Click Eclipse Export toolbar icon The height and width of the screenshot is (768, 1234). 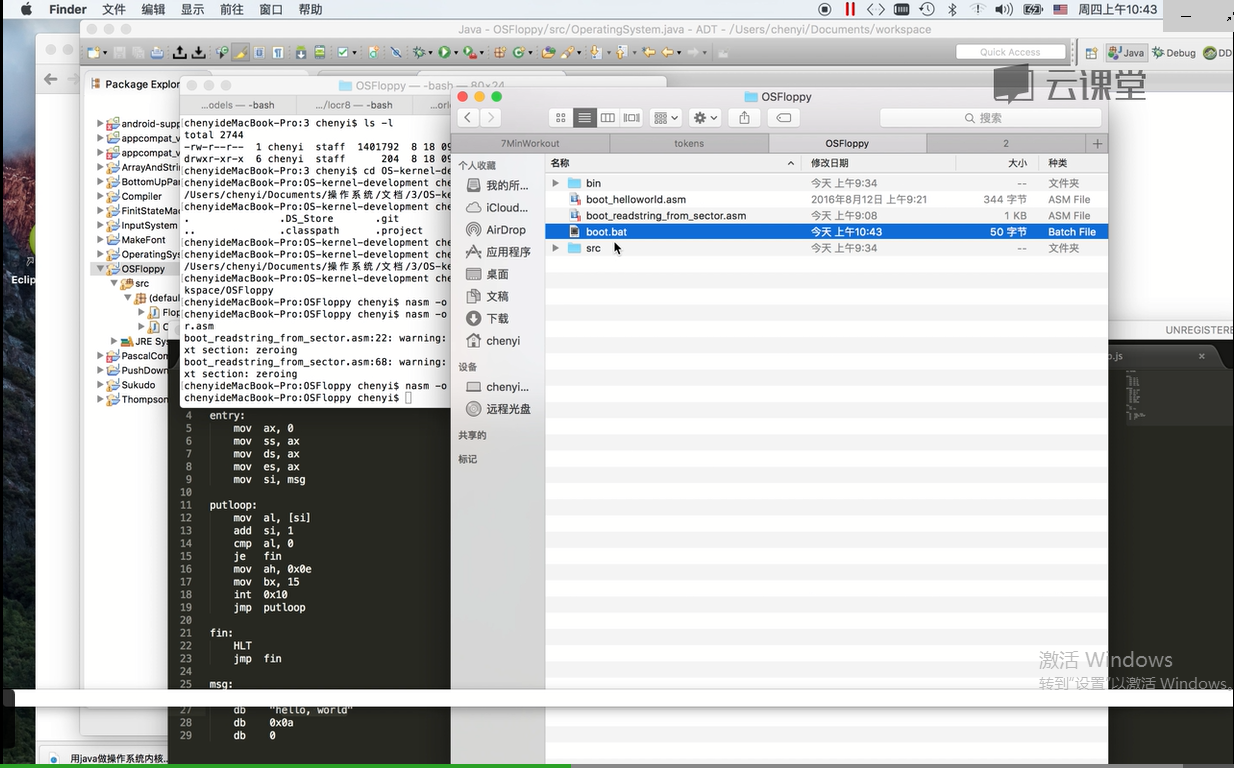coord(180,52)
